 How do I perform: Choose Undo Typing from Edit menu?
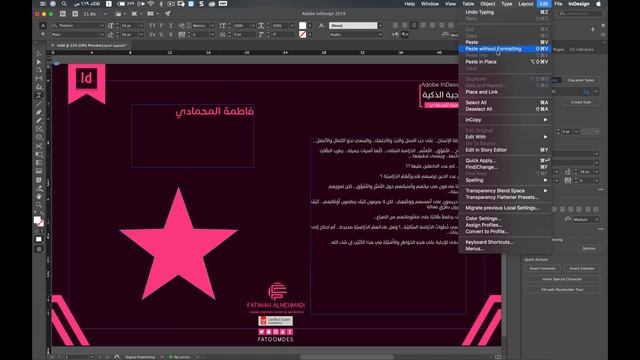pos(505,12)
